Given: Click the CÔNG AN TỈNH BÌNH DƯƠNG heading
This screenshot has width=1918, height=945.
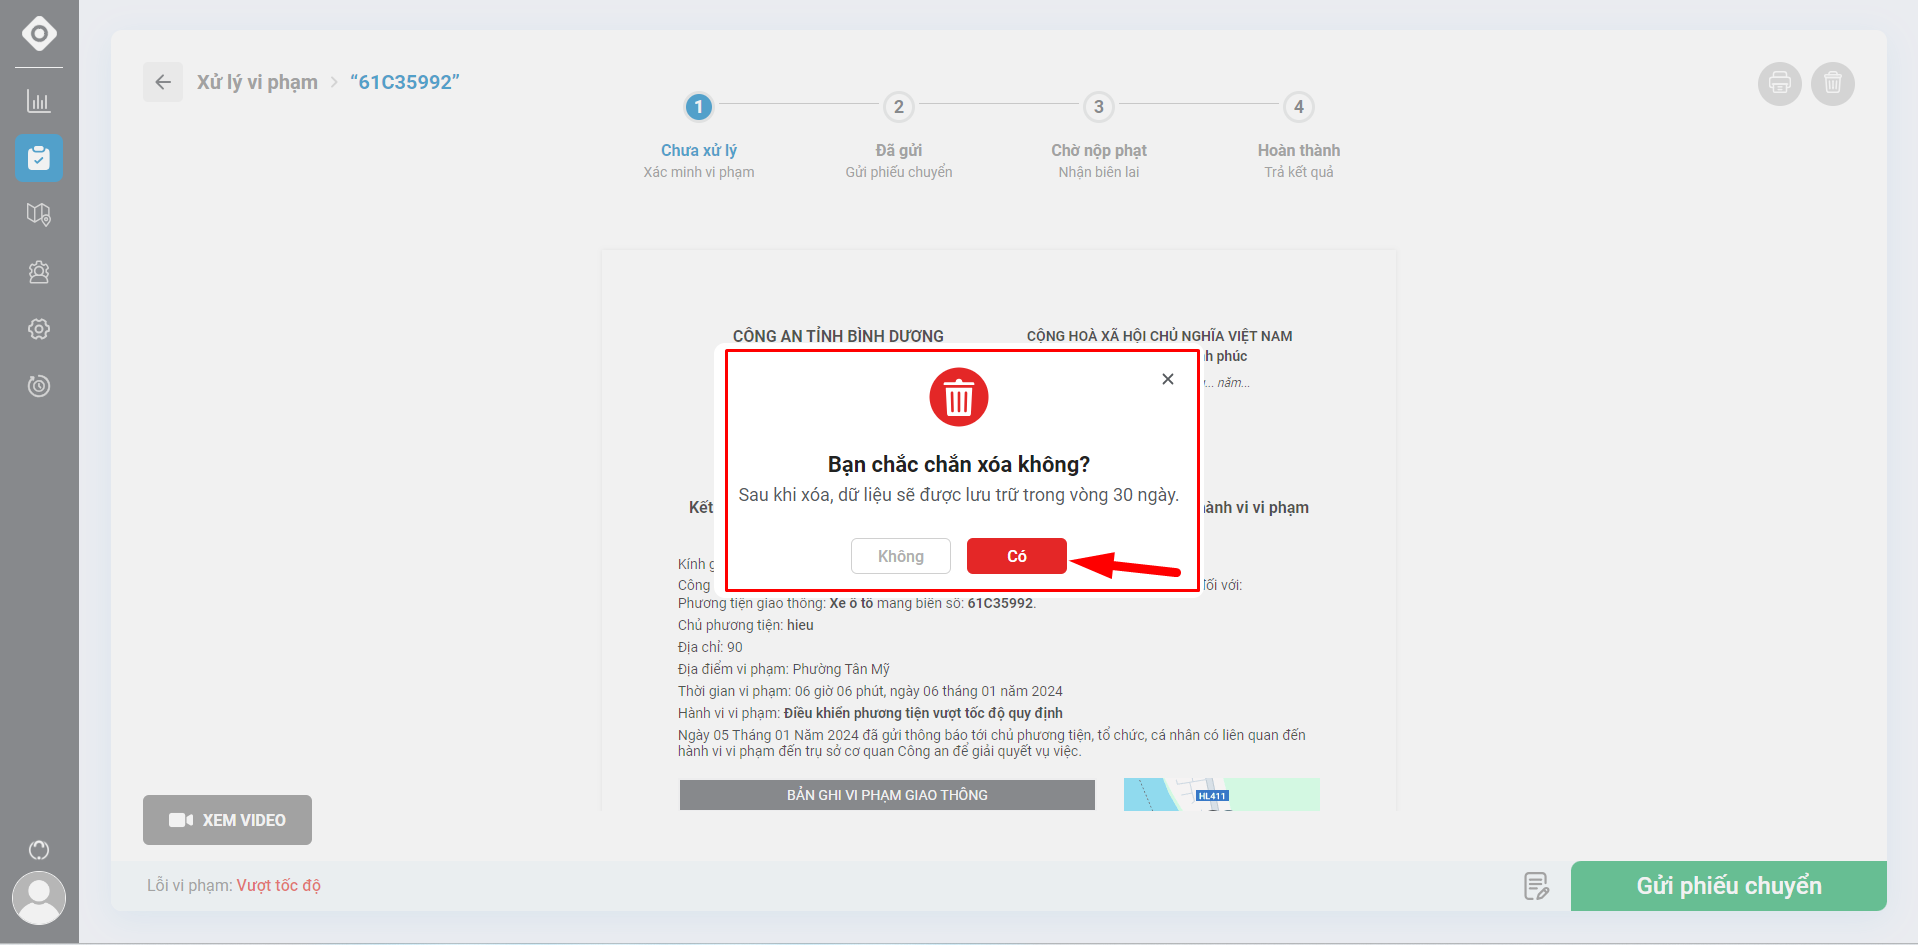Looking at the screenshot, I should (x=838, y=336).
